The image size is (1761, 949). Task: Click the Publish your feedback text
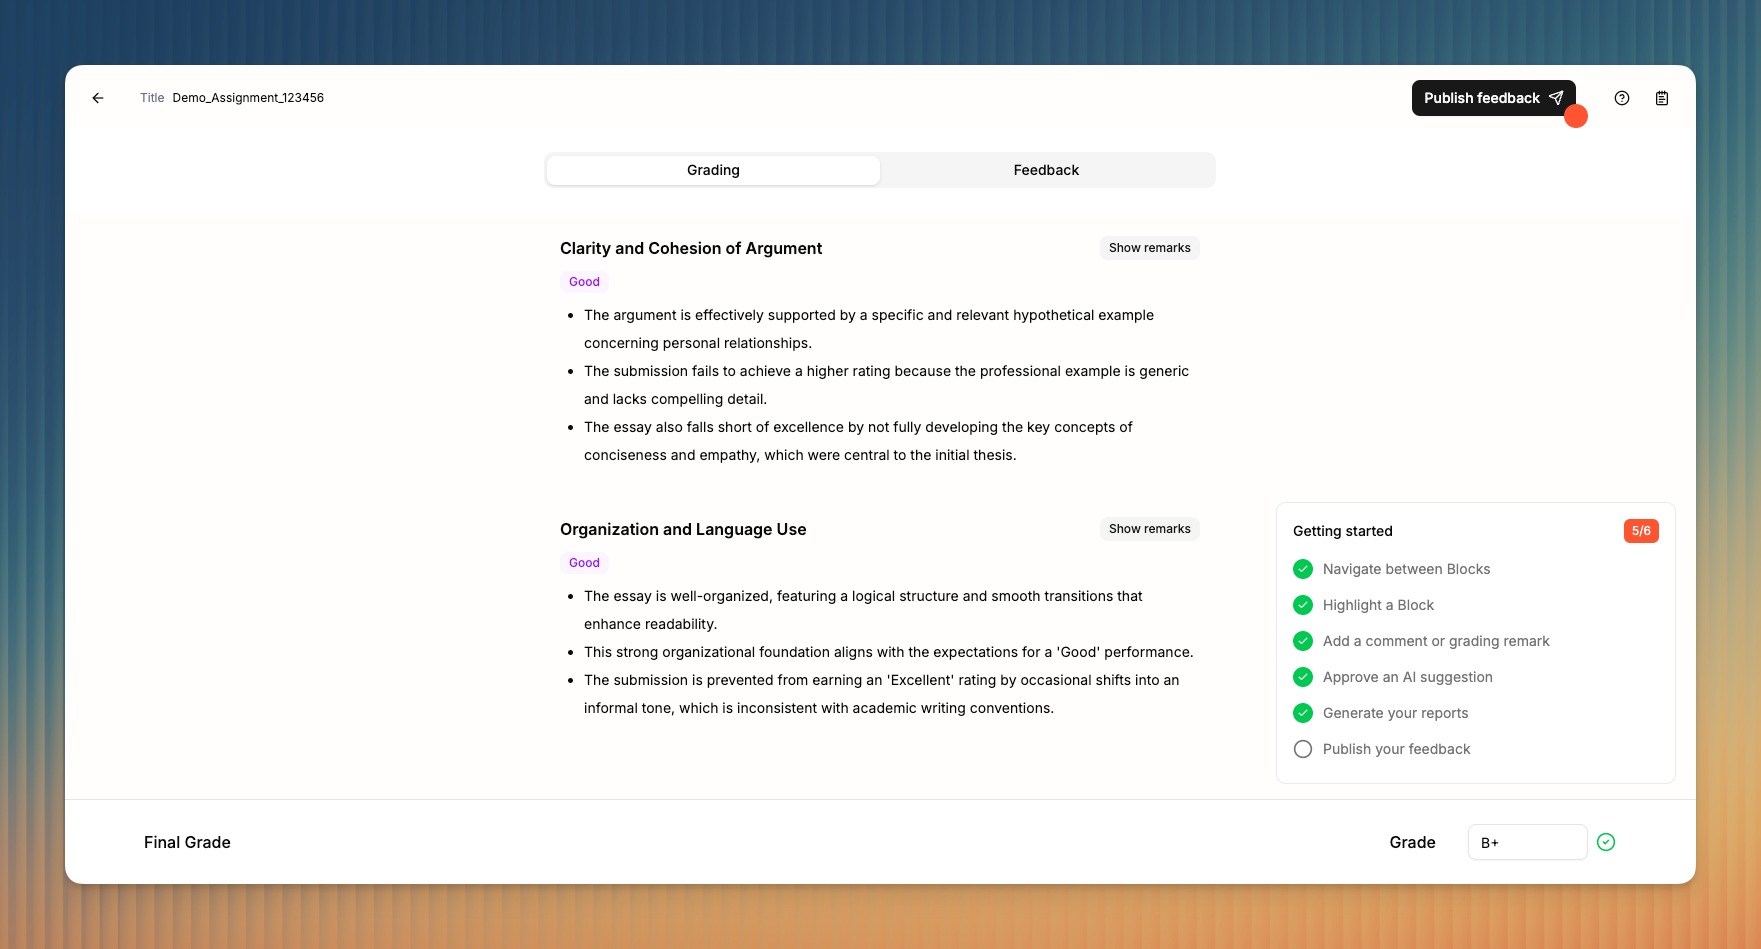tap(1396, 749)
